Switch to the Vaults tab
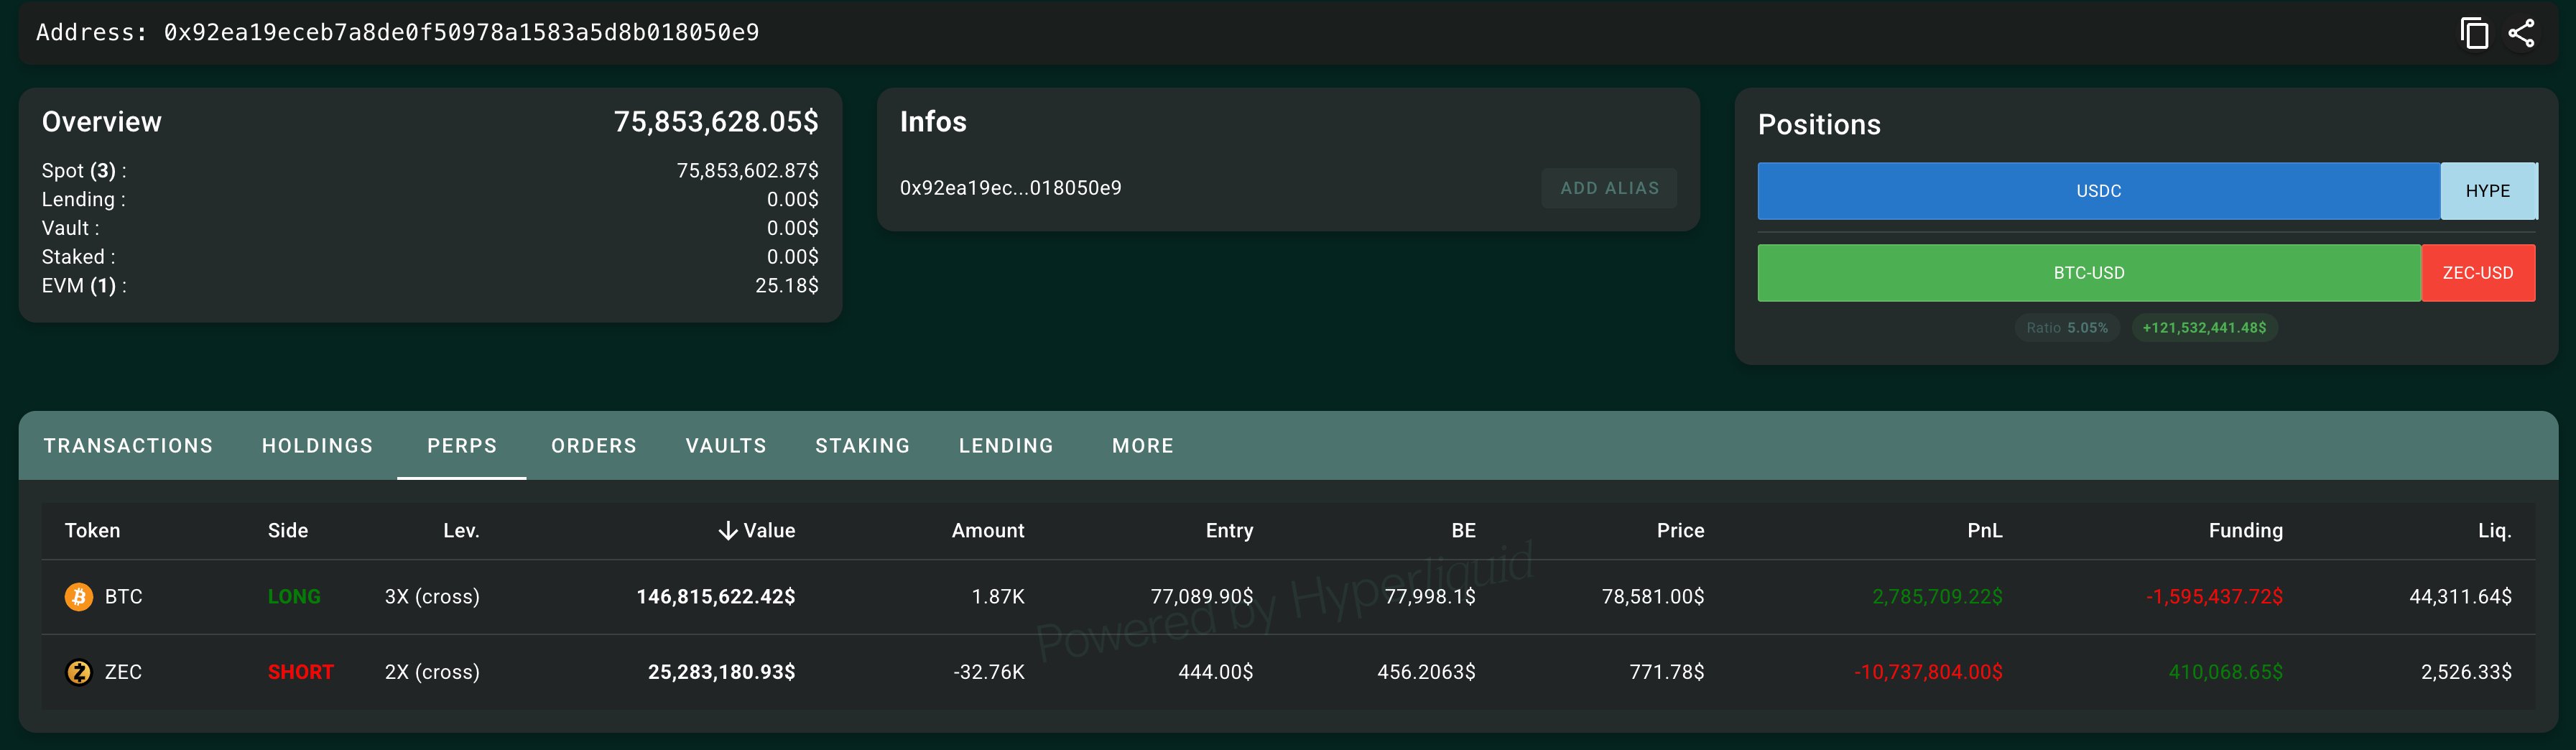2576x750 pixels. [x=726, y=446]
